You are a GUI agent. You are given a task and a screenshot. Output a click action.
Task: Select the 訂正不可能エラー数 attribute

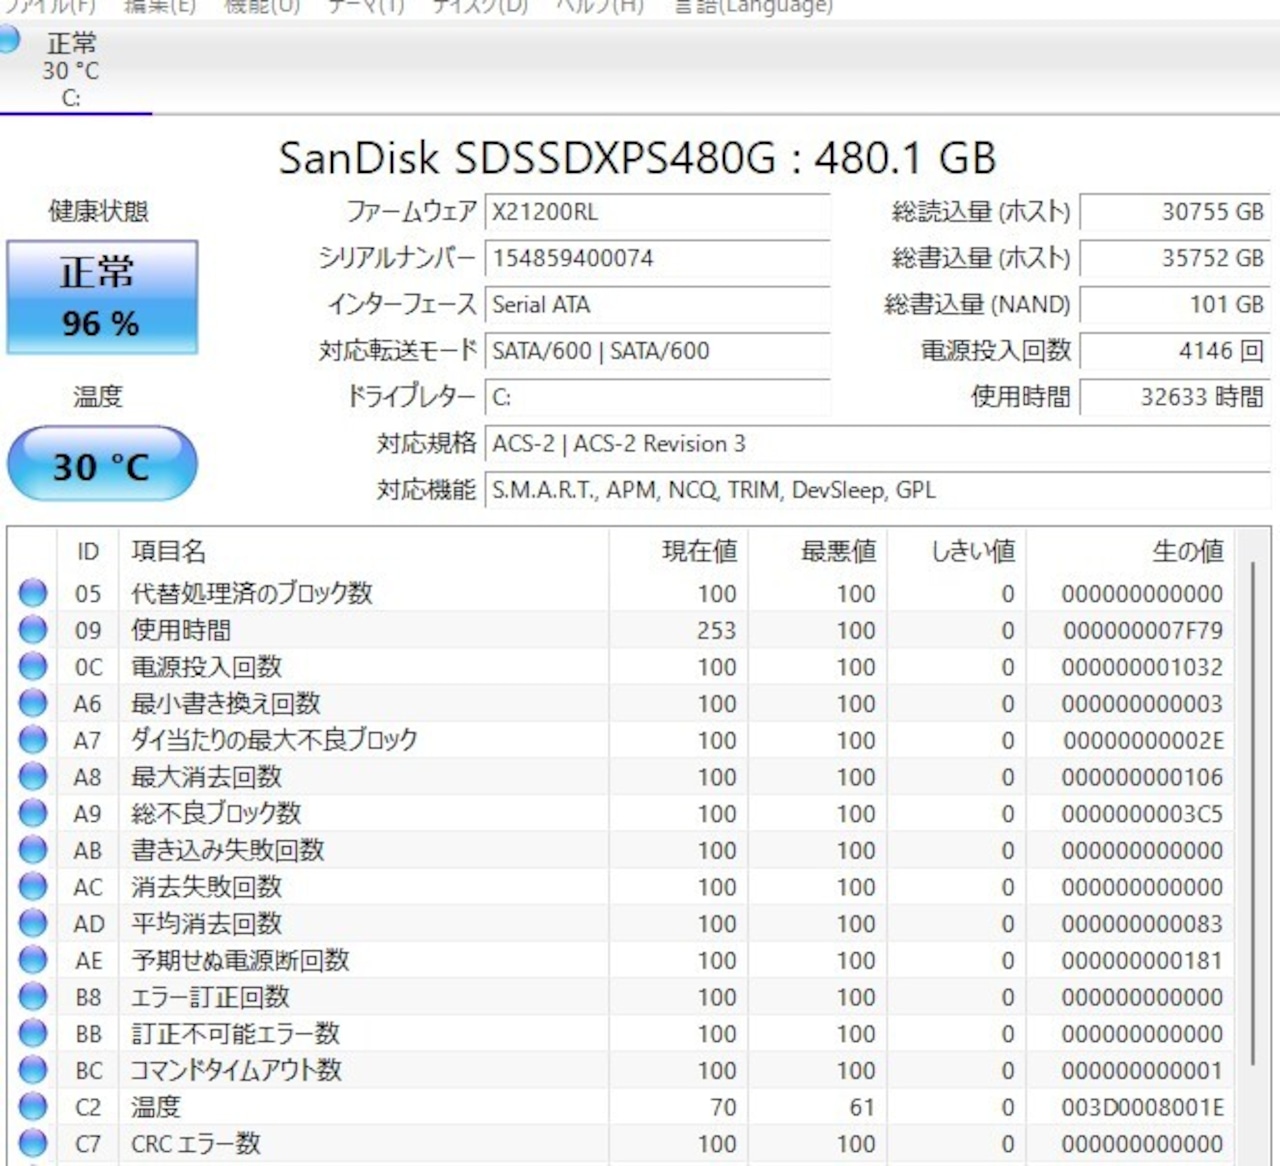pyautogui.click(x=236, y=1033)
